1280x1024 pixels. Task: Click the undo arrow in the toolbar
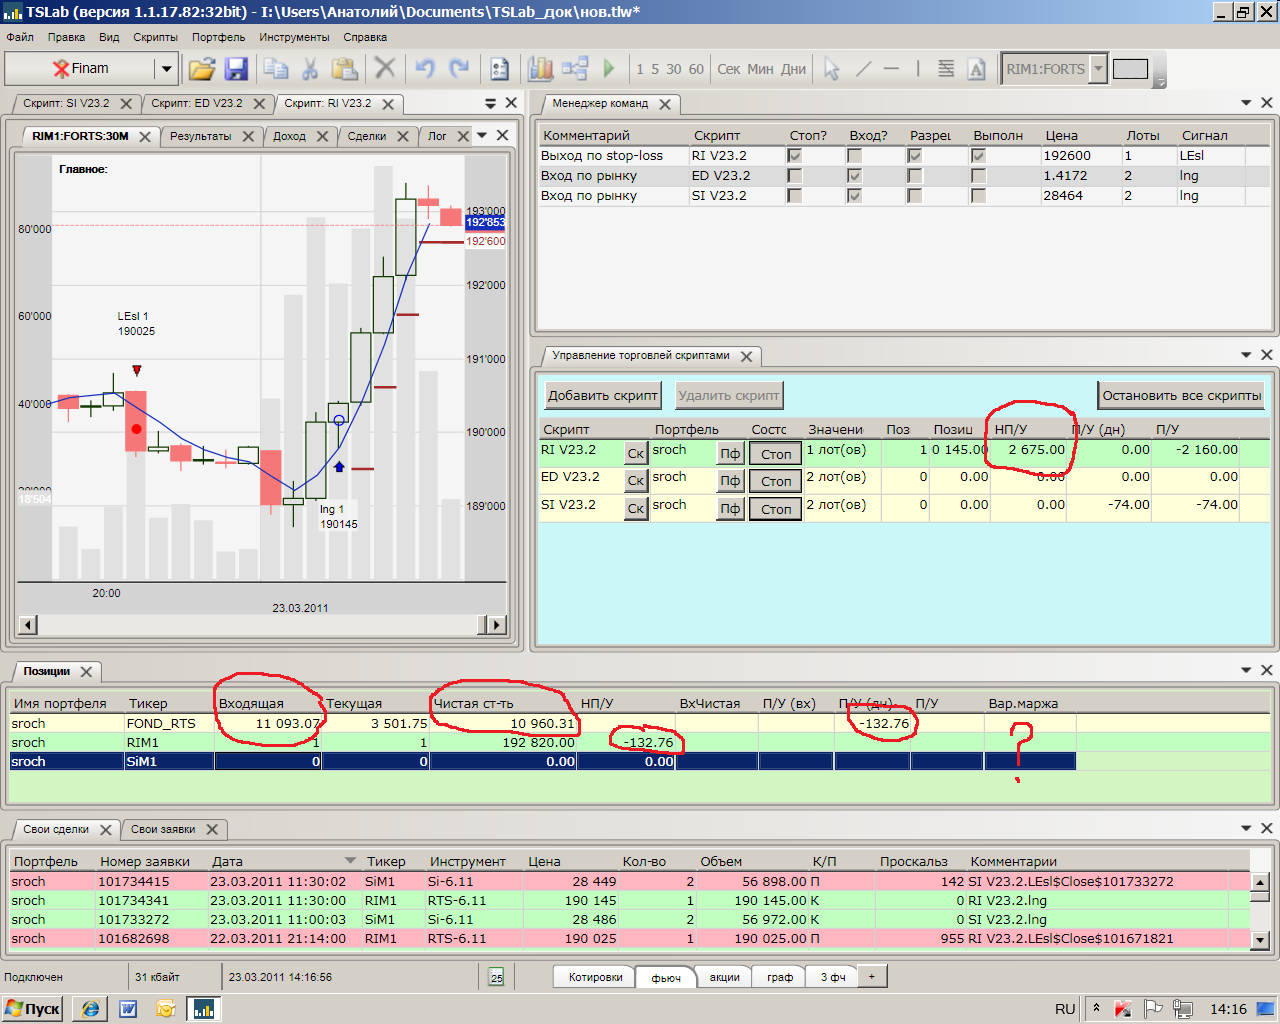(x=425, y=69)
